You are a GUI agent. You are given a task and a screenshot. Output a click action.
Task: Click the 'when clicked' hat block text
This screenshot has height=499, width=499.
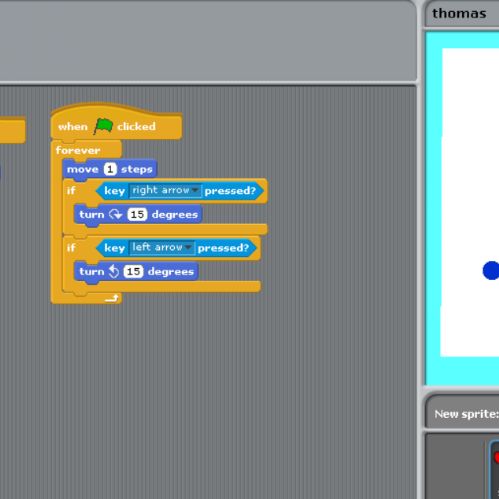(x=107, y=127)
